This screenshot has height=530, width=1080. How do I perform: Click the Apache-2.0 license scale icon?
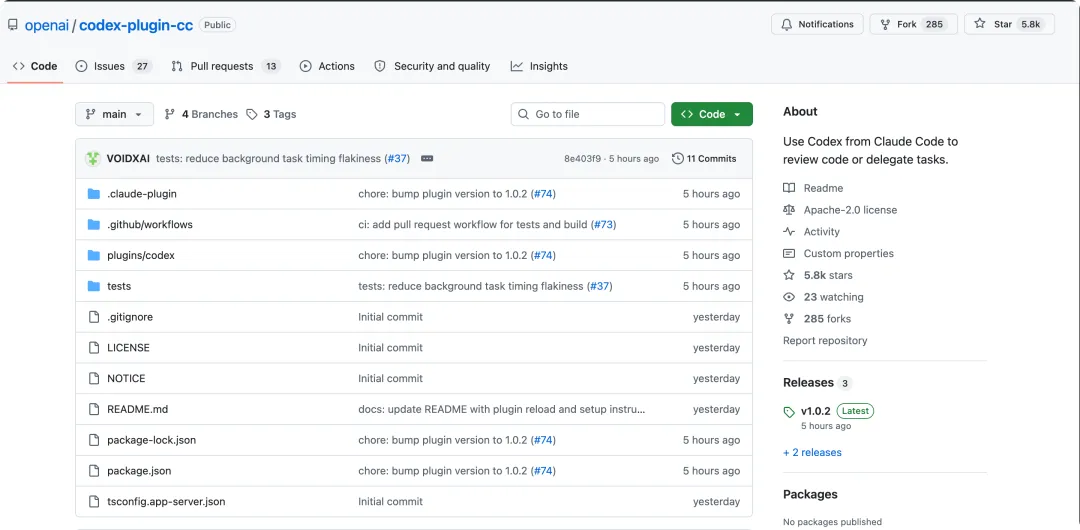pos(789,210)
